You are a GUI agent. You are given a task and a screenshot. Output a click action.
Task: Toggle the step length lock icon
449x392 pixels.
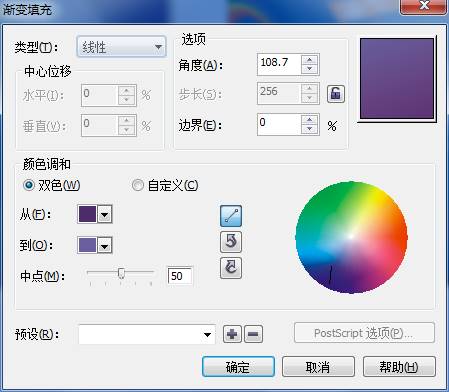(336, 94)
